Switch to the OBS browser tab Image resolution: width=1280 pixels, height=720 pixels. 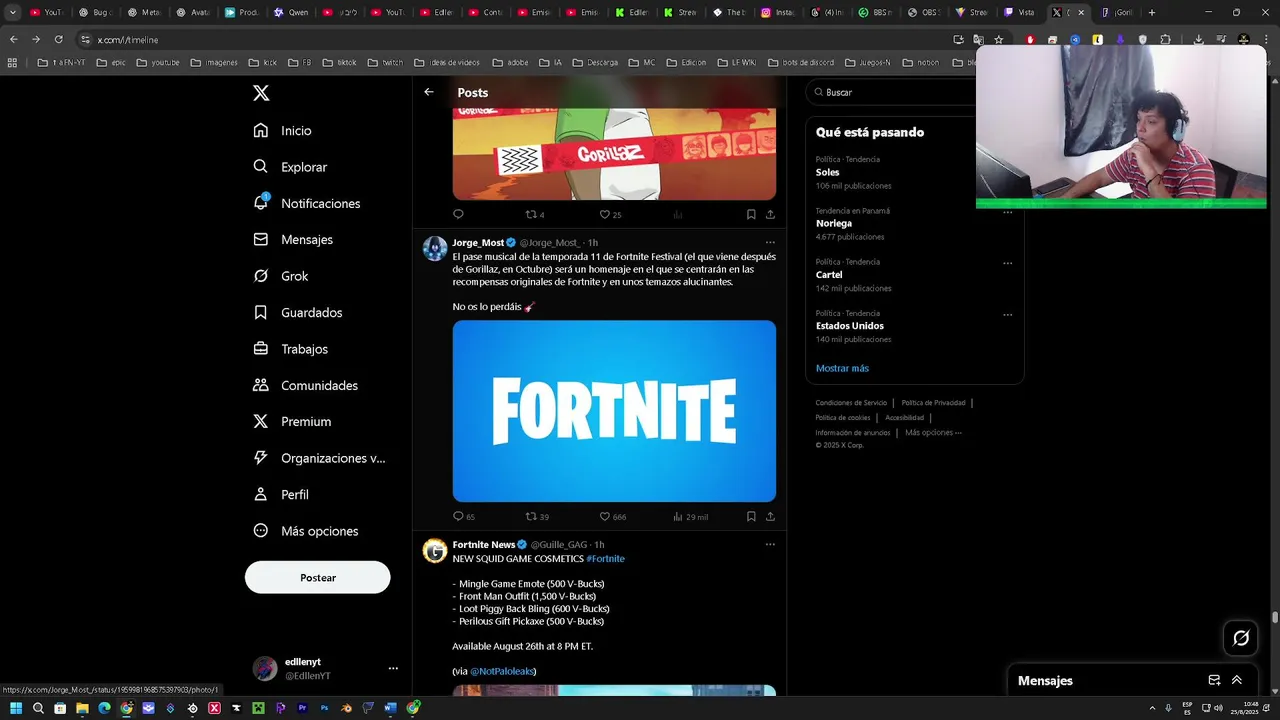[923, 13]
